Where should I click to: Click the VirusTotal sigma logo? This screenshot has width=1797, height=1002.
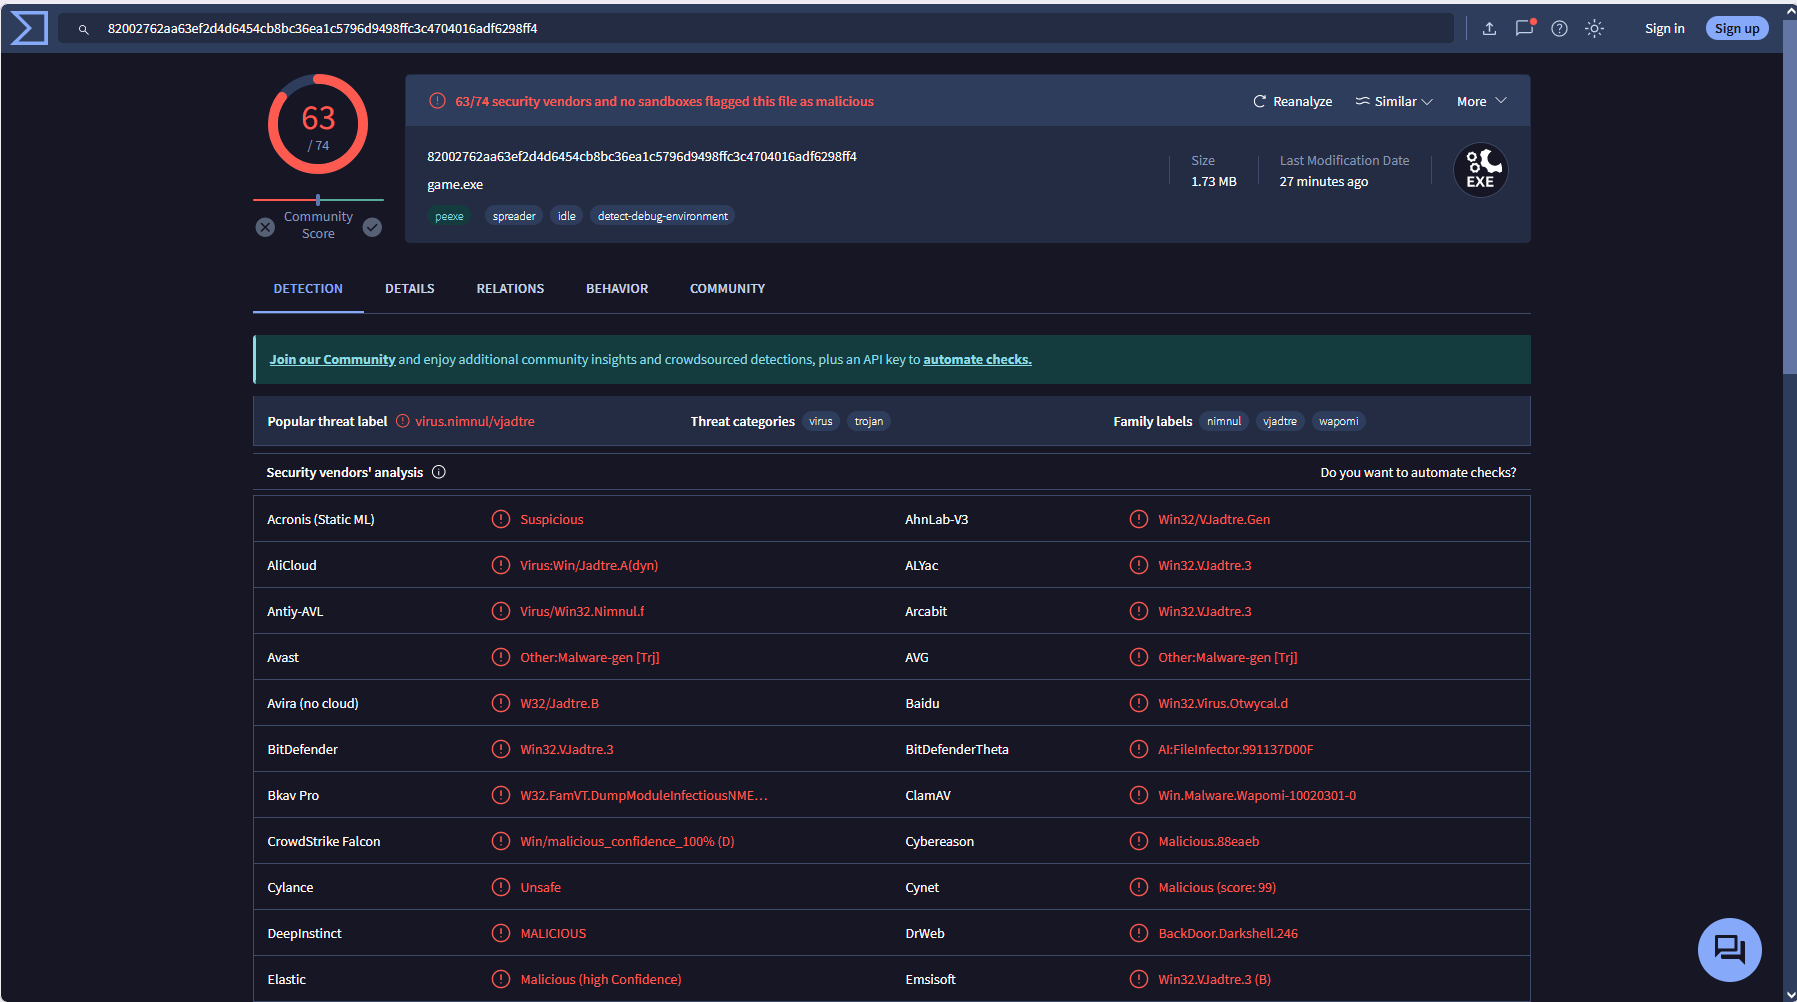28,28
